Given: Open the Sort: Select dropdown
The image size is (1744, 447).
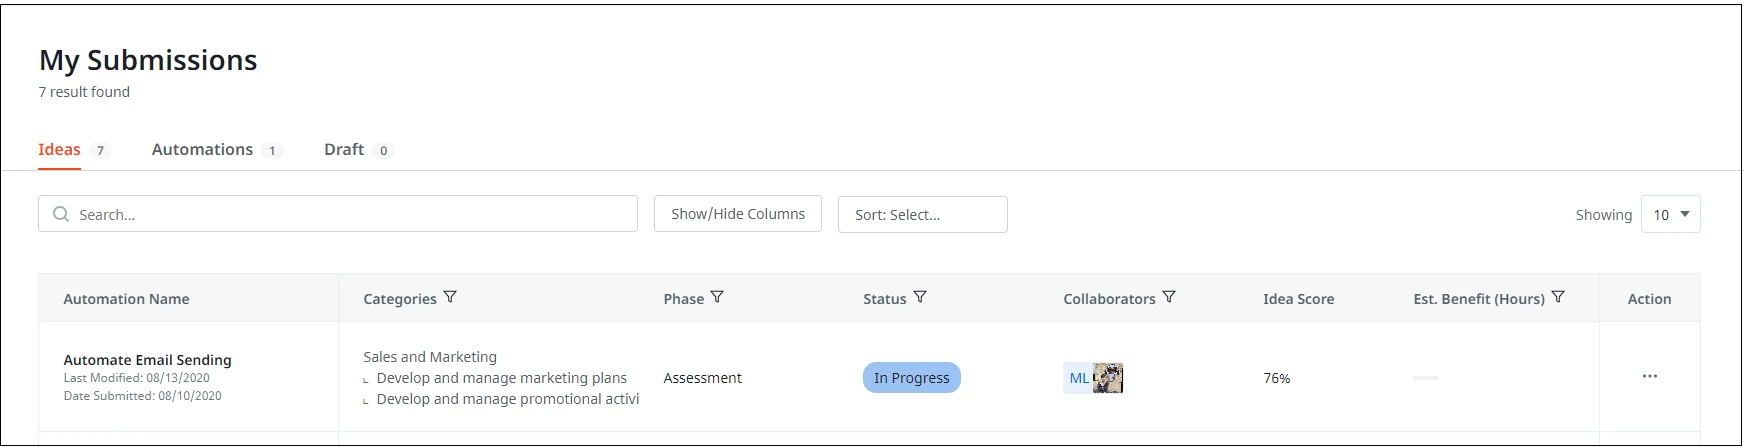Looking at the screenshot, I should (922, 214).
